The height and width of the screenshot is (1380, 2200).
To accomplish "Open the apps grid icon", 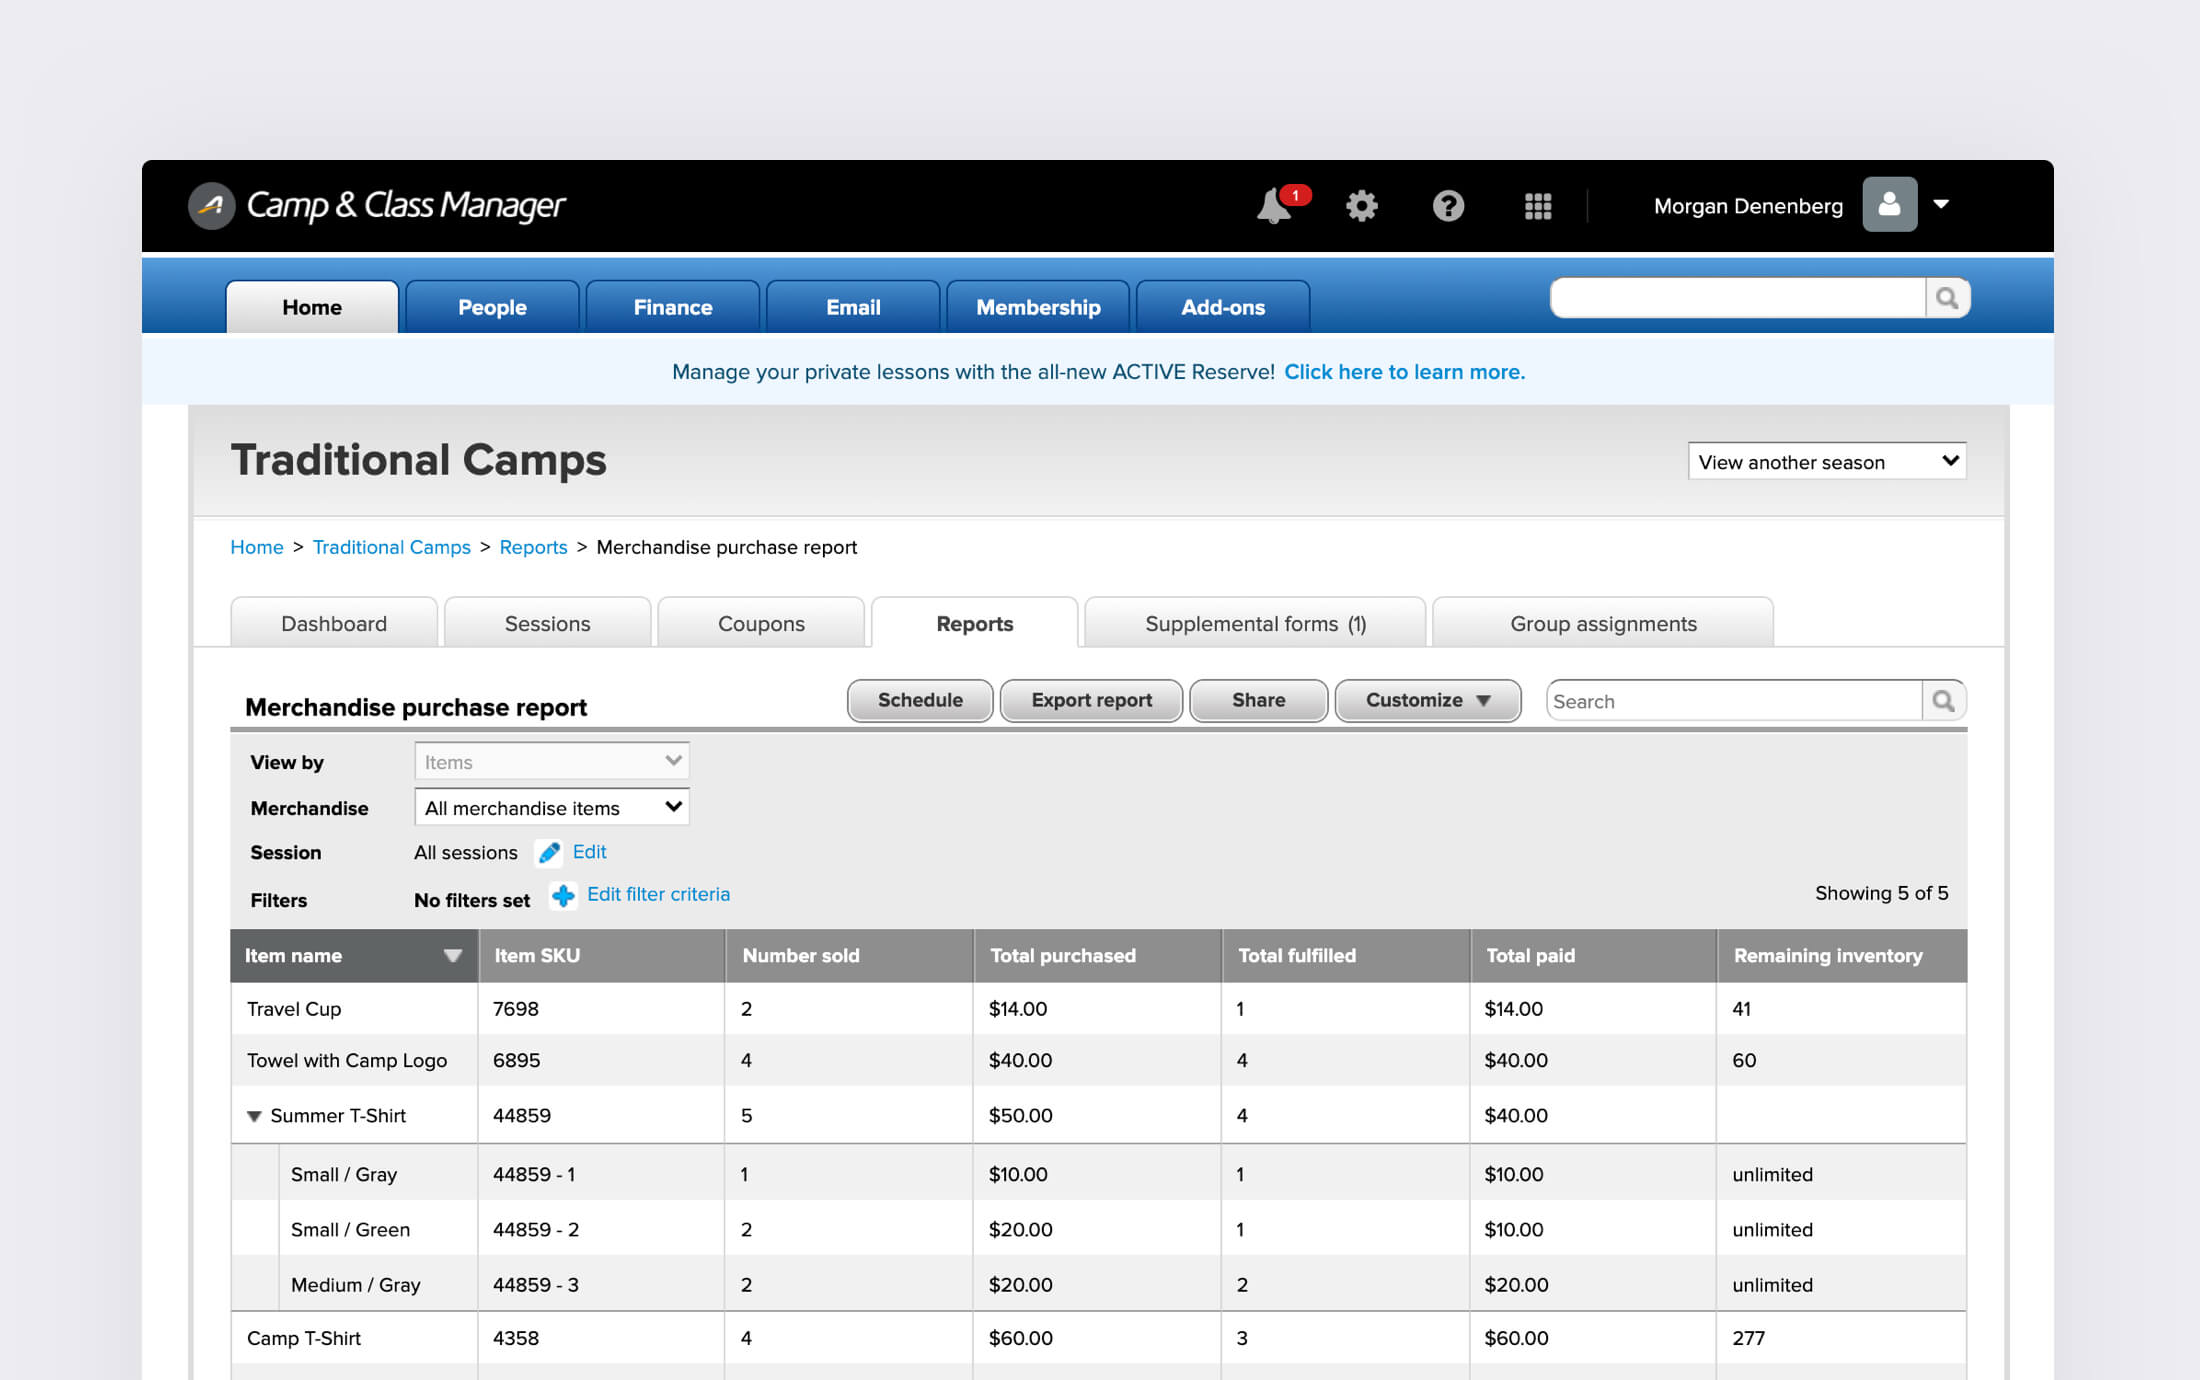I will click(x=1537, y=206).
